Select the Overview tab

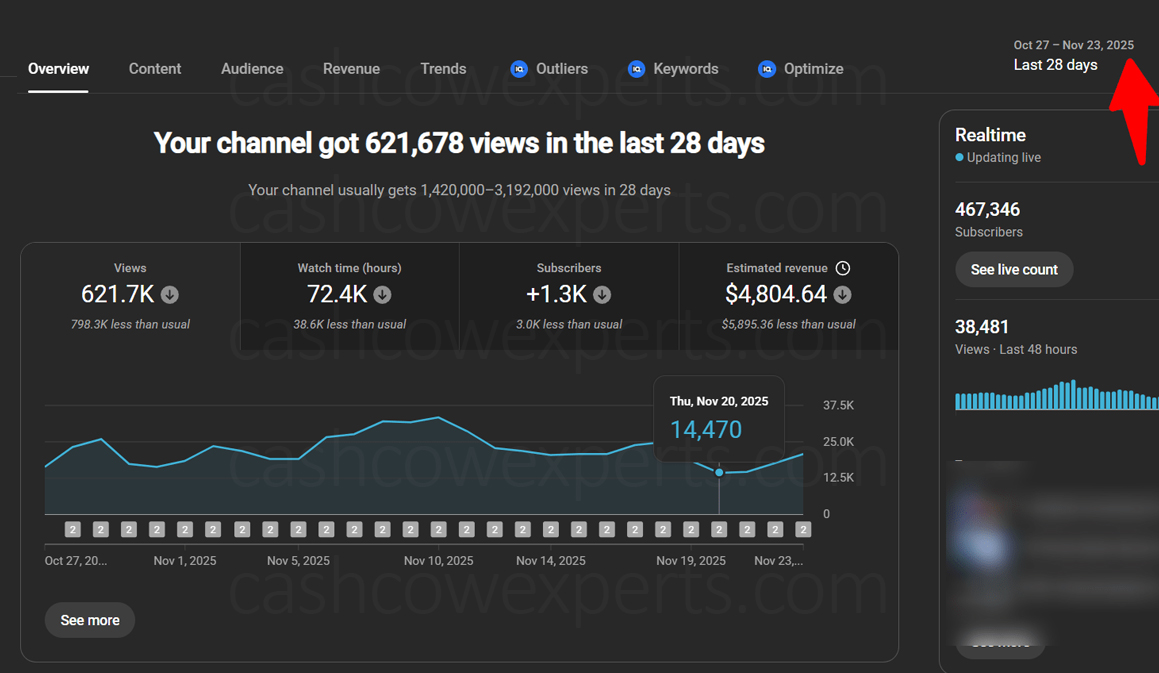click(58, 69)
